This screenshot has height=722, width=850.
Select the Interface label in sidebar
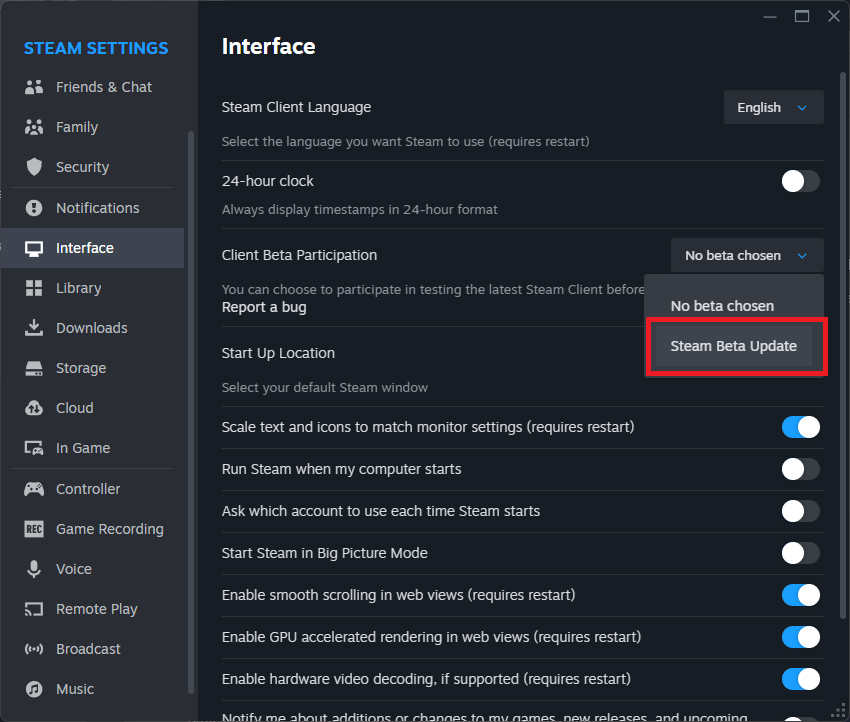click(x=85, y=248)
